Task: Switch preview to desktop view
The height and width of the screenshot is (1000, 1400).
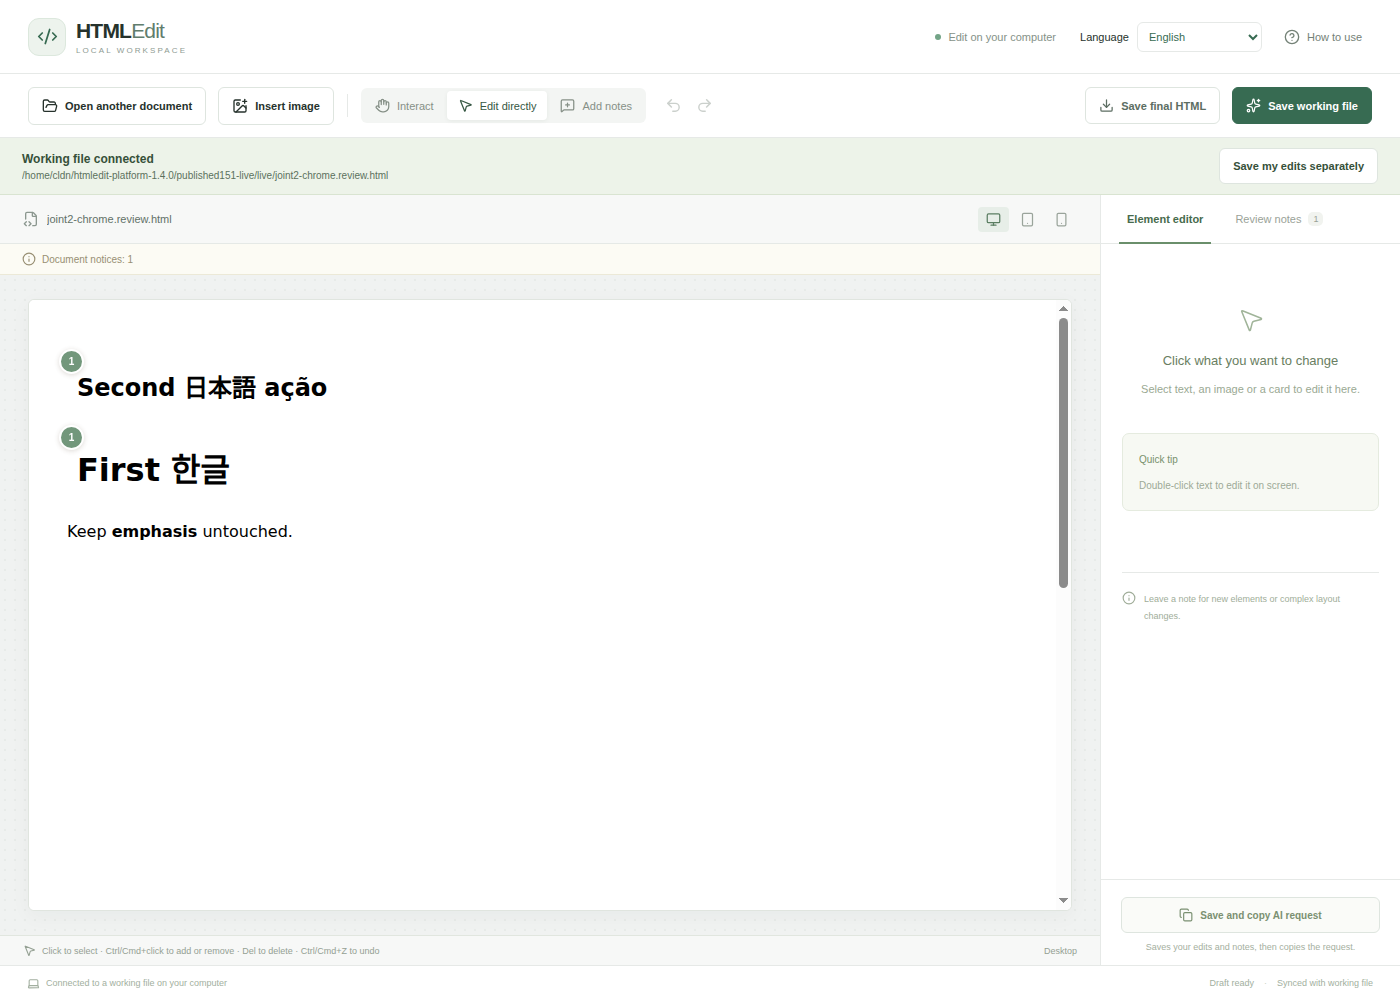Action: pos(993,219)
